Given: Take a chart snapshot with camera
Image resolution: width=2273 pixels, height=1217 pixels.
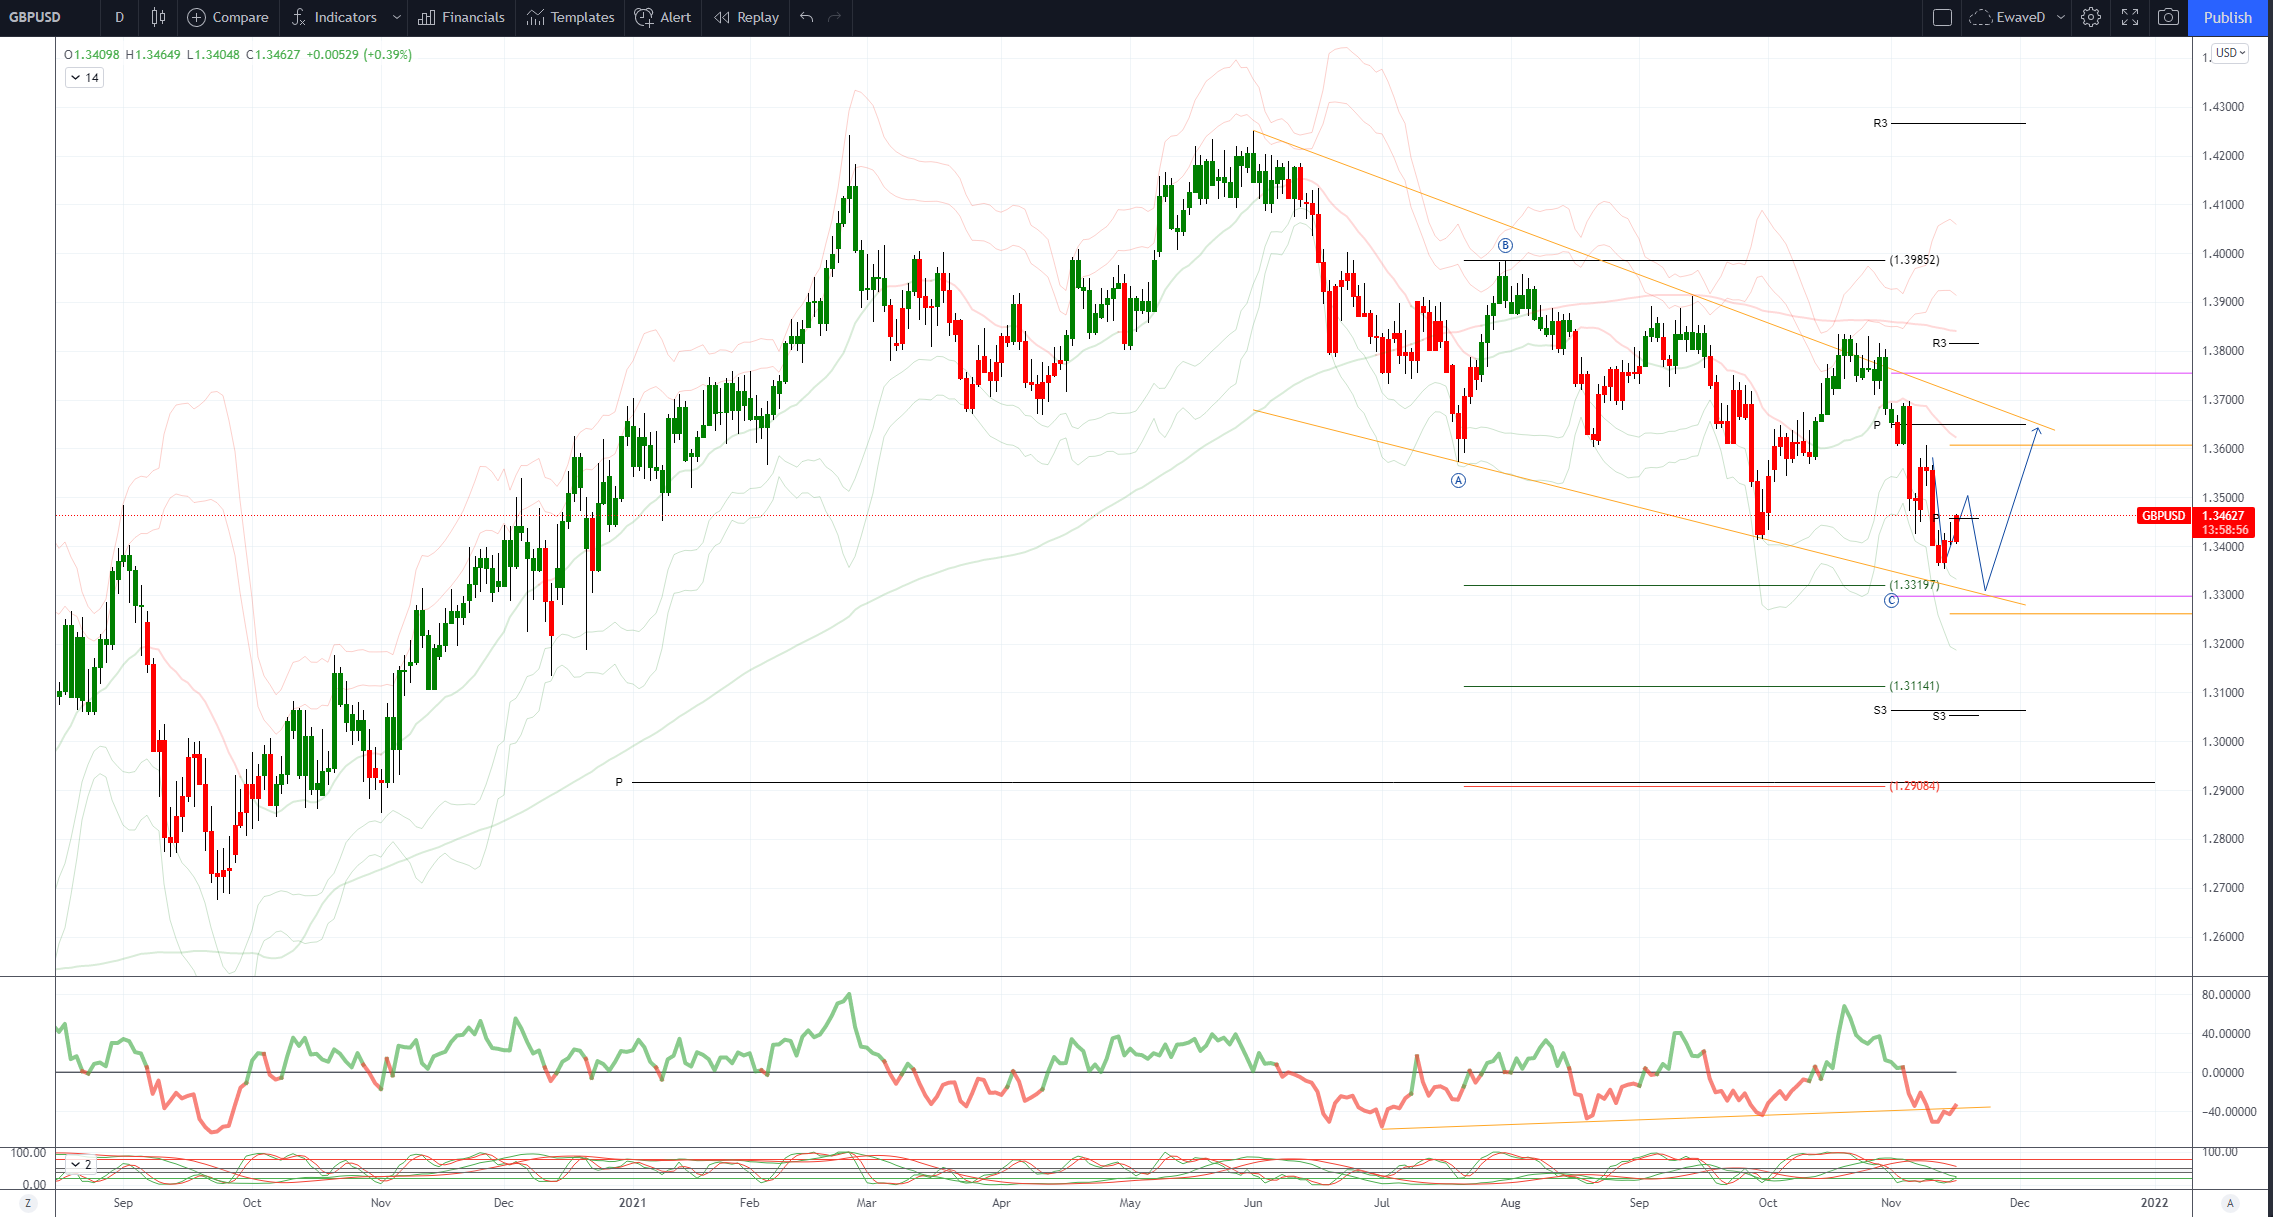Looking at the screenshot, I should 2168,17.
